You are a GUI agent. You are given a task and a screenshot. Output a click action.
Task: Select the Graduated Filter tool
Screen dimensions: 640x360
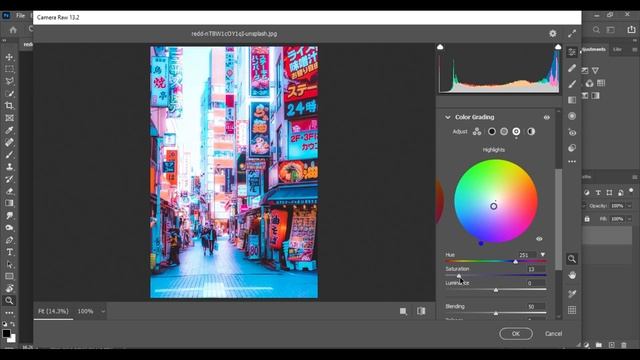[572, 100]
